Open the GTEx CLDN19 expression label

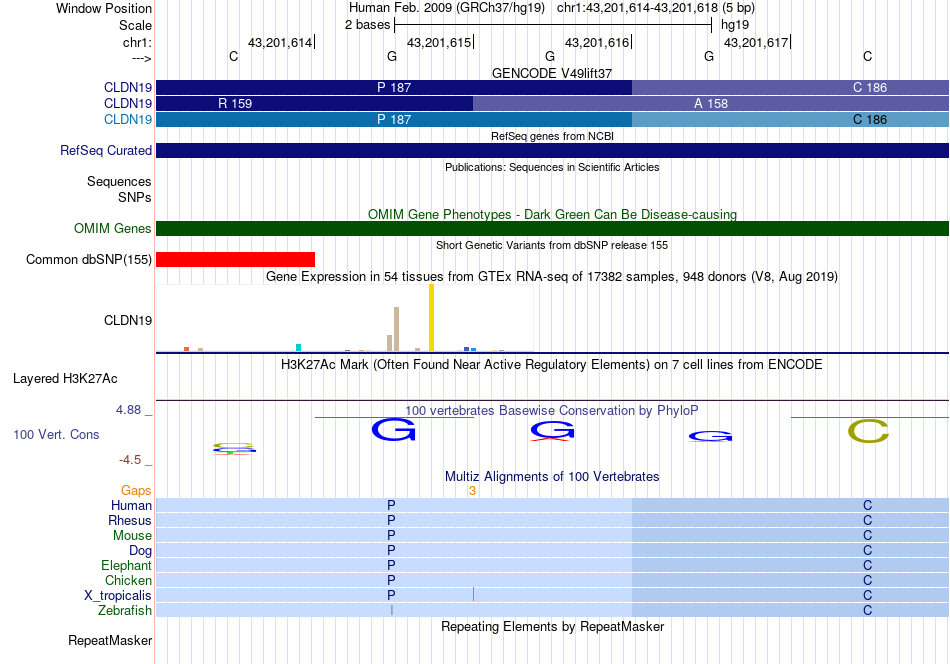128,320
